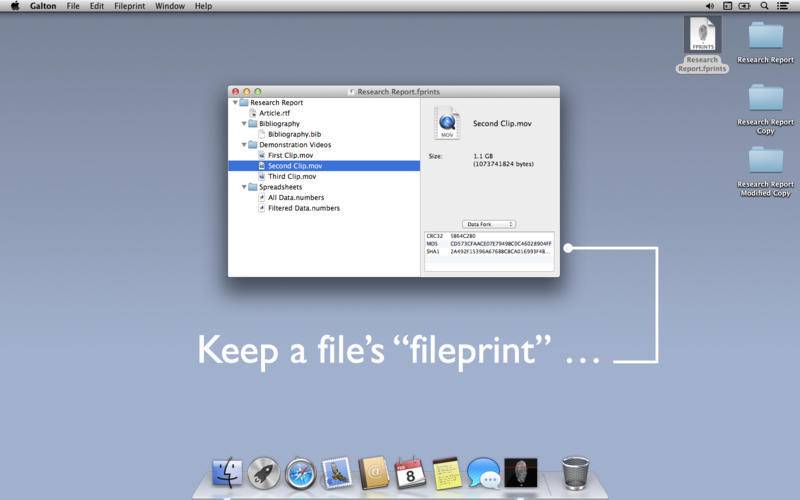Collapse the Research Report root folder

pos(235,103)
